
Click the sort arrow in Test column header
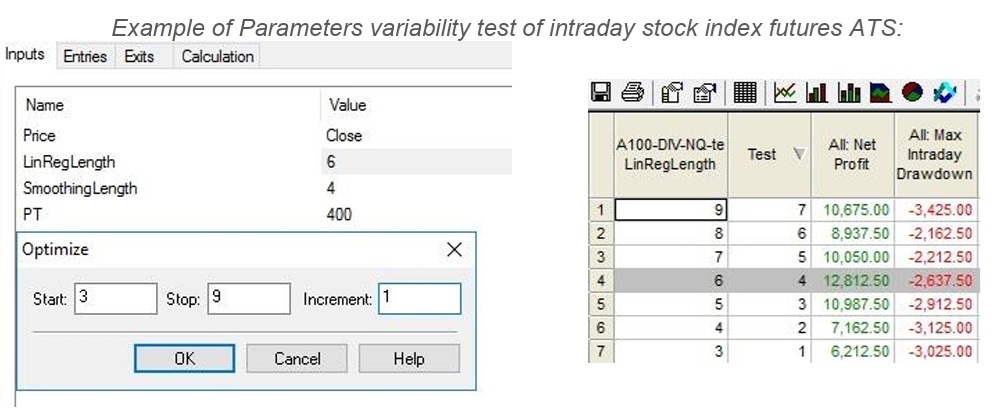[x=799, y=154]
